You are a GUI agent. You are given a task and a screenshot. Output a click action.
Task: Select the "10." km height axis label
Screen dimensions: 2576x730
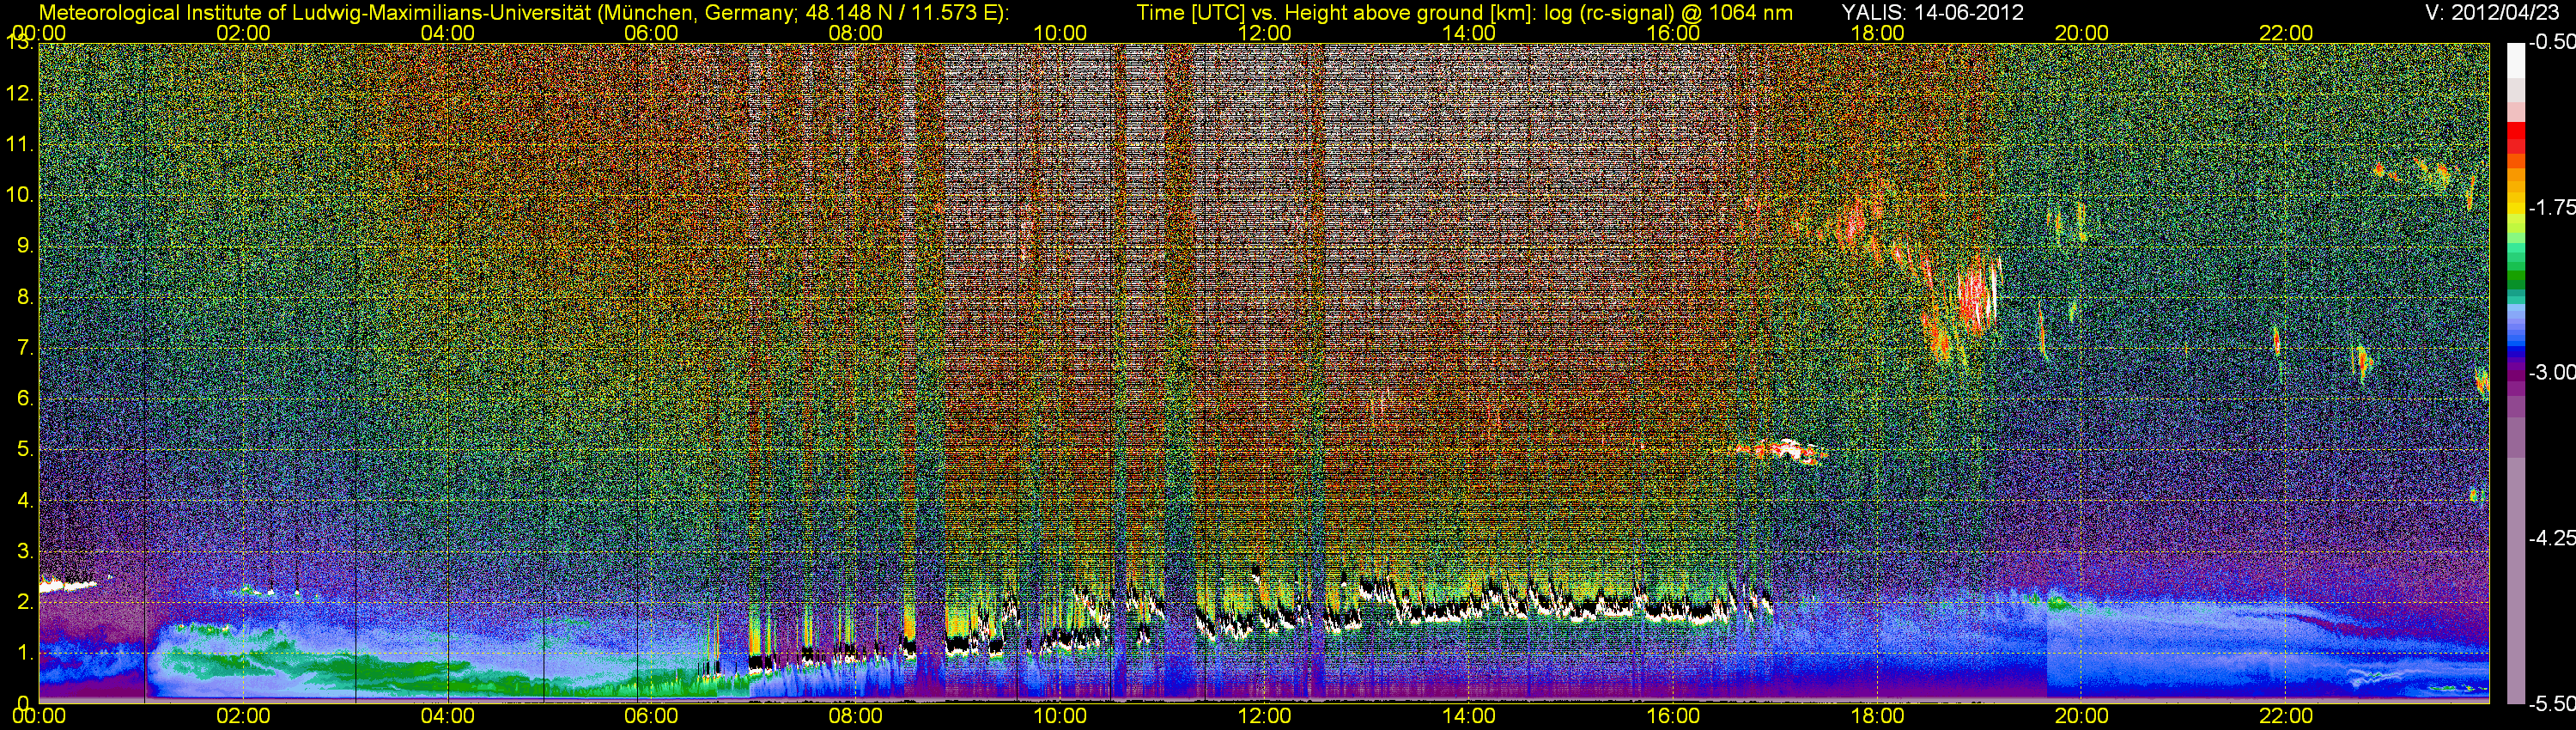[x=20, y=195]
